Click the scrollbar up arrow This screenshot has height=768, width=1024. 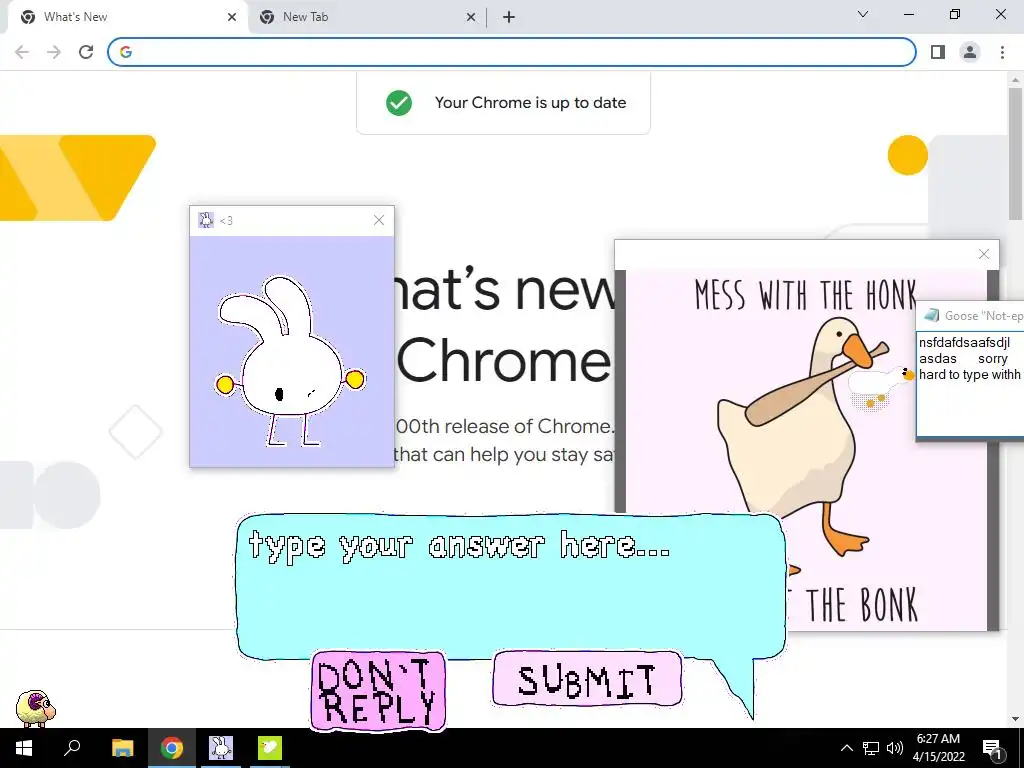tap(1016, 78)
